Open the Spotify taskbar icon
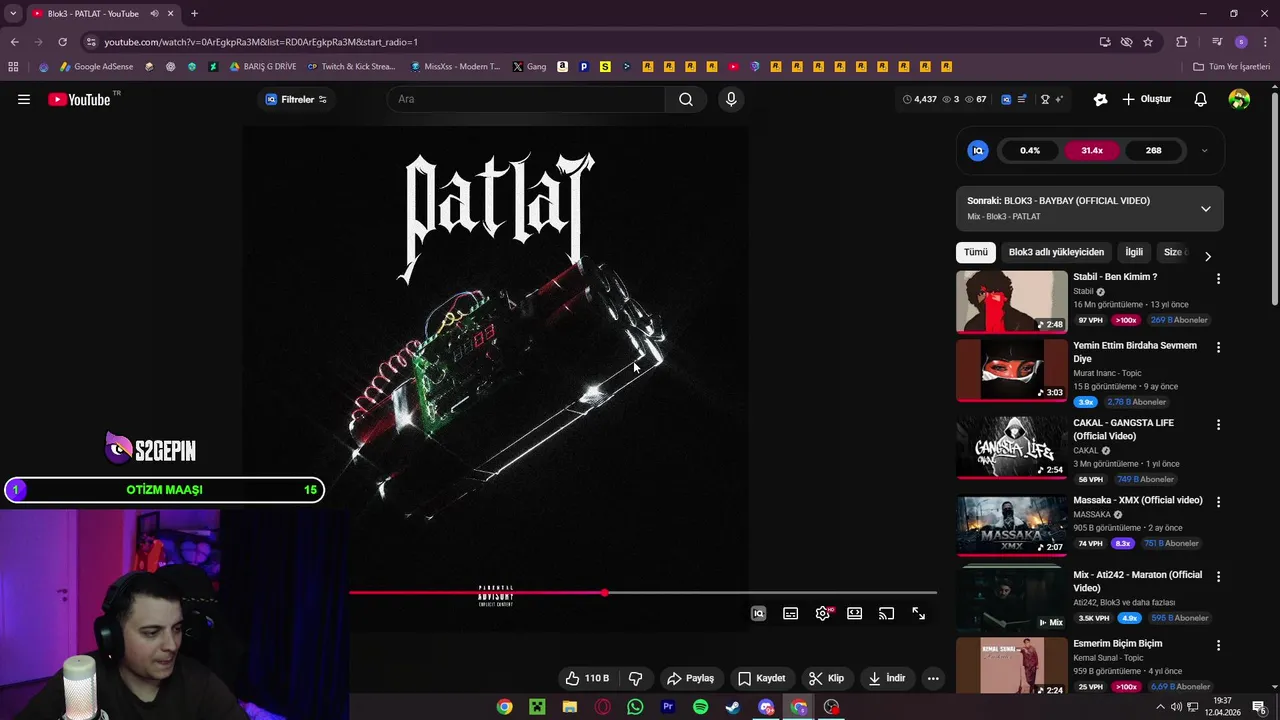1280x720 pixels. pos(700,707)
